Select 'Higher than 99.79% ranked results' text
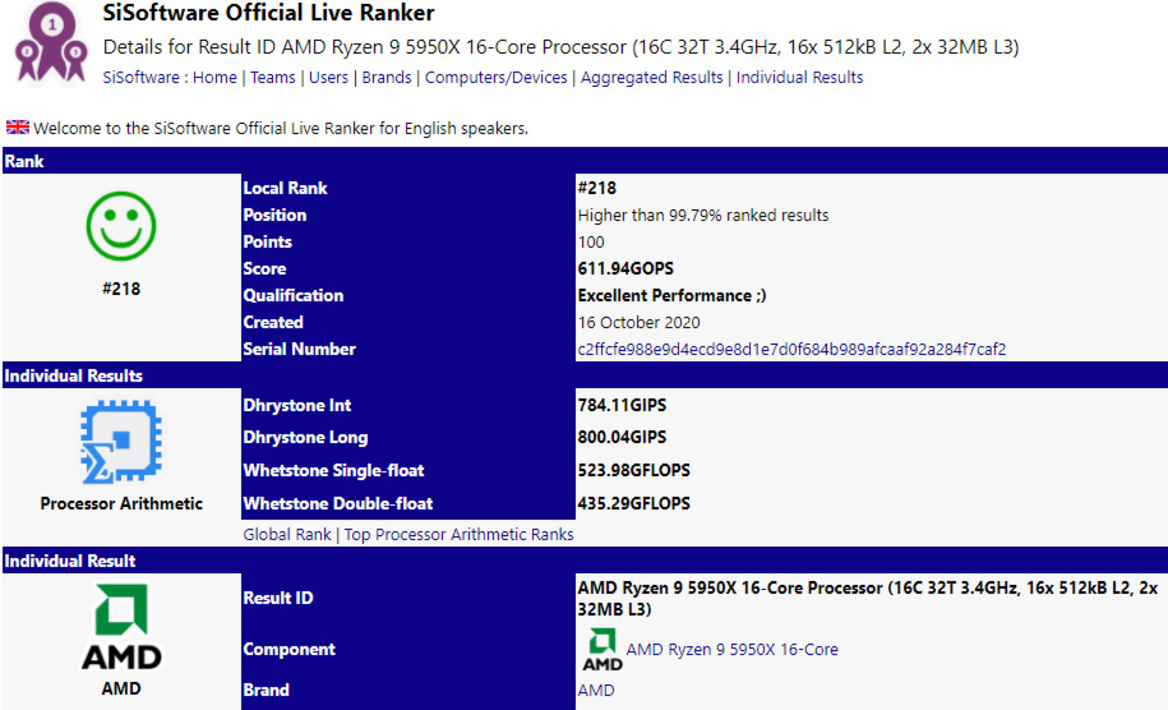This screenshot has width=1168, height=710. 703,215
